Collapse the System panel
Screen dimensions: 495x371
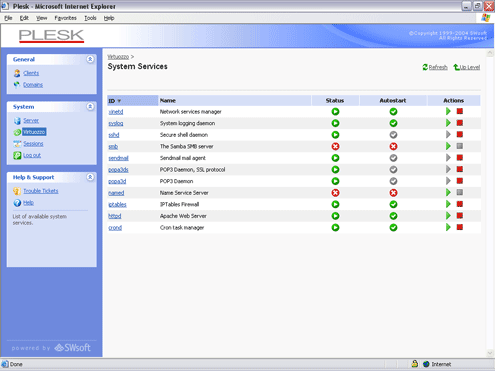(x=90, y=107)
